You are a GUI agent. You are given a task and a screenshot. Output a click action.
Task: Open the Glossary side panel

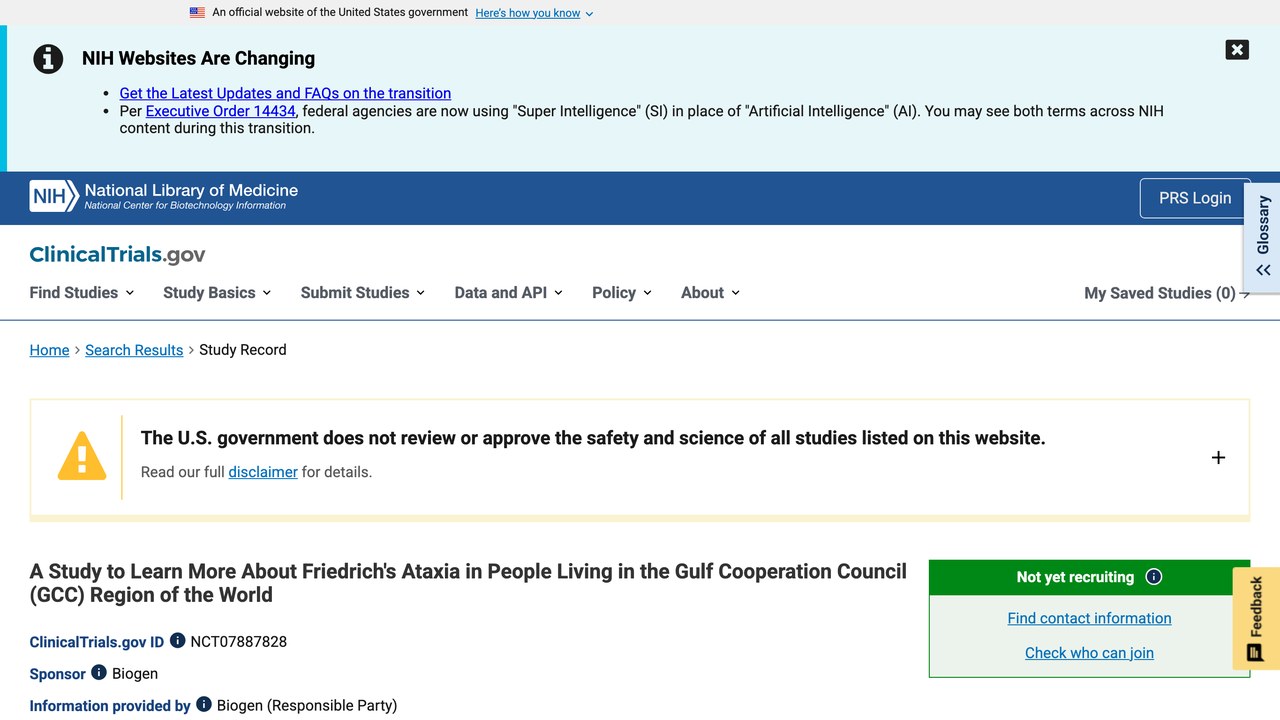(x=1263, y=236)
